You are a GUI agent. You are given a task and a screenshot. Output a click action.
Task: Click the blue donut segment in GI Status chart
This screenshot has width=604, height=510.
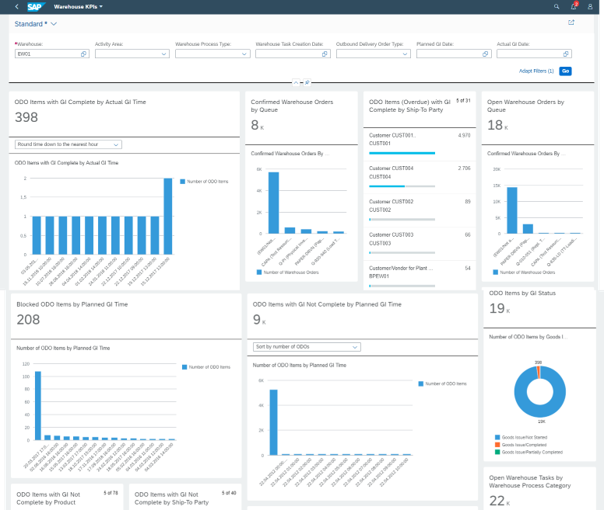tap(540, 413)
